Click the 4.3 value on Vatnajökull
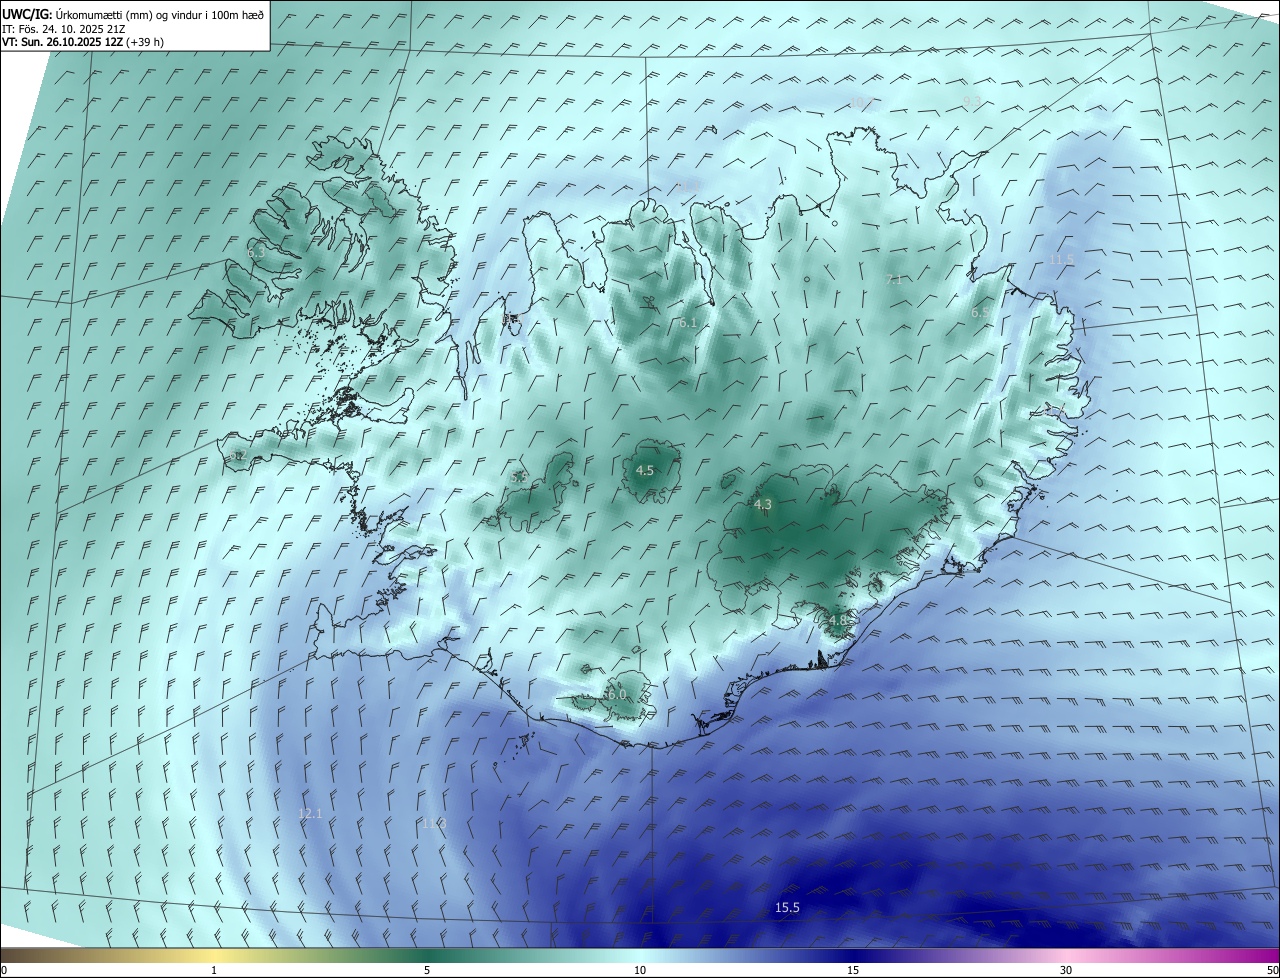 coord(763,505)
